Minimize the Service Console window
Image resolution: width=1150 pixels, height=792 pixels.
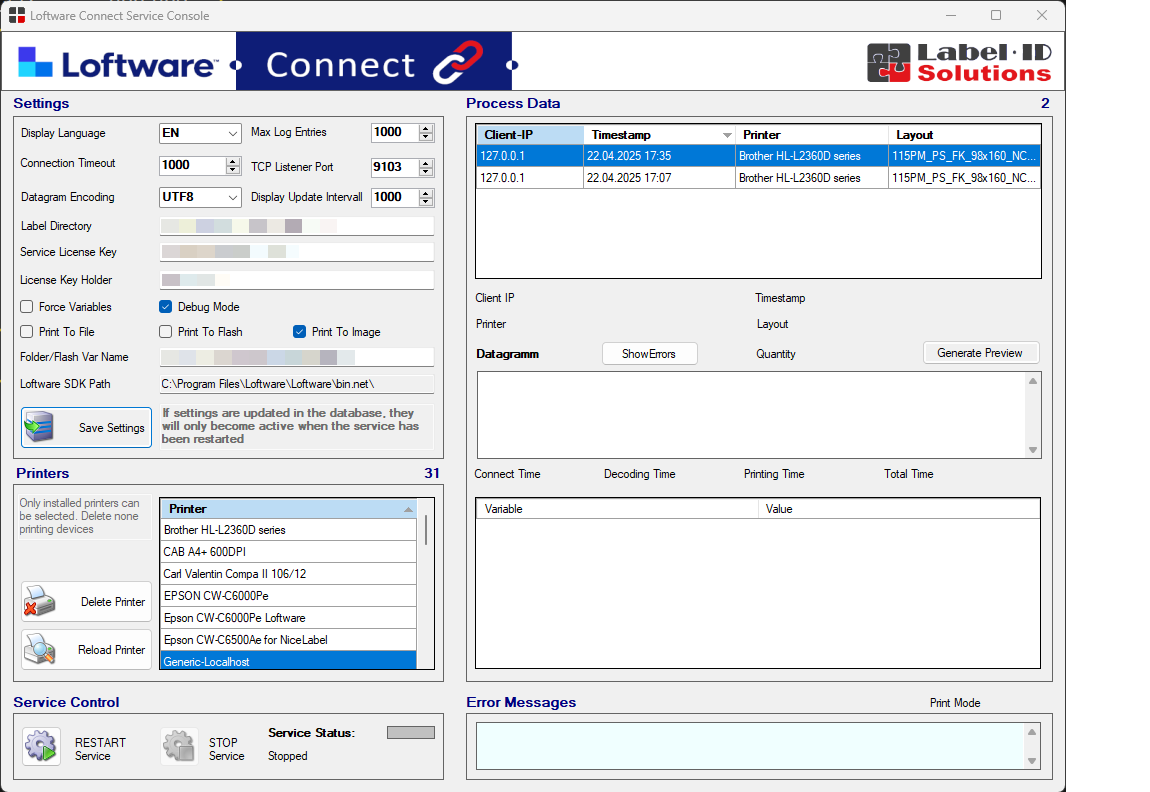click(951, 15)
